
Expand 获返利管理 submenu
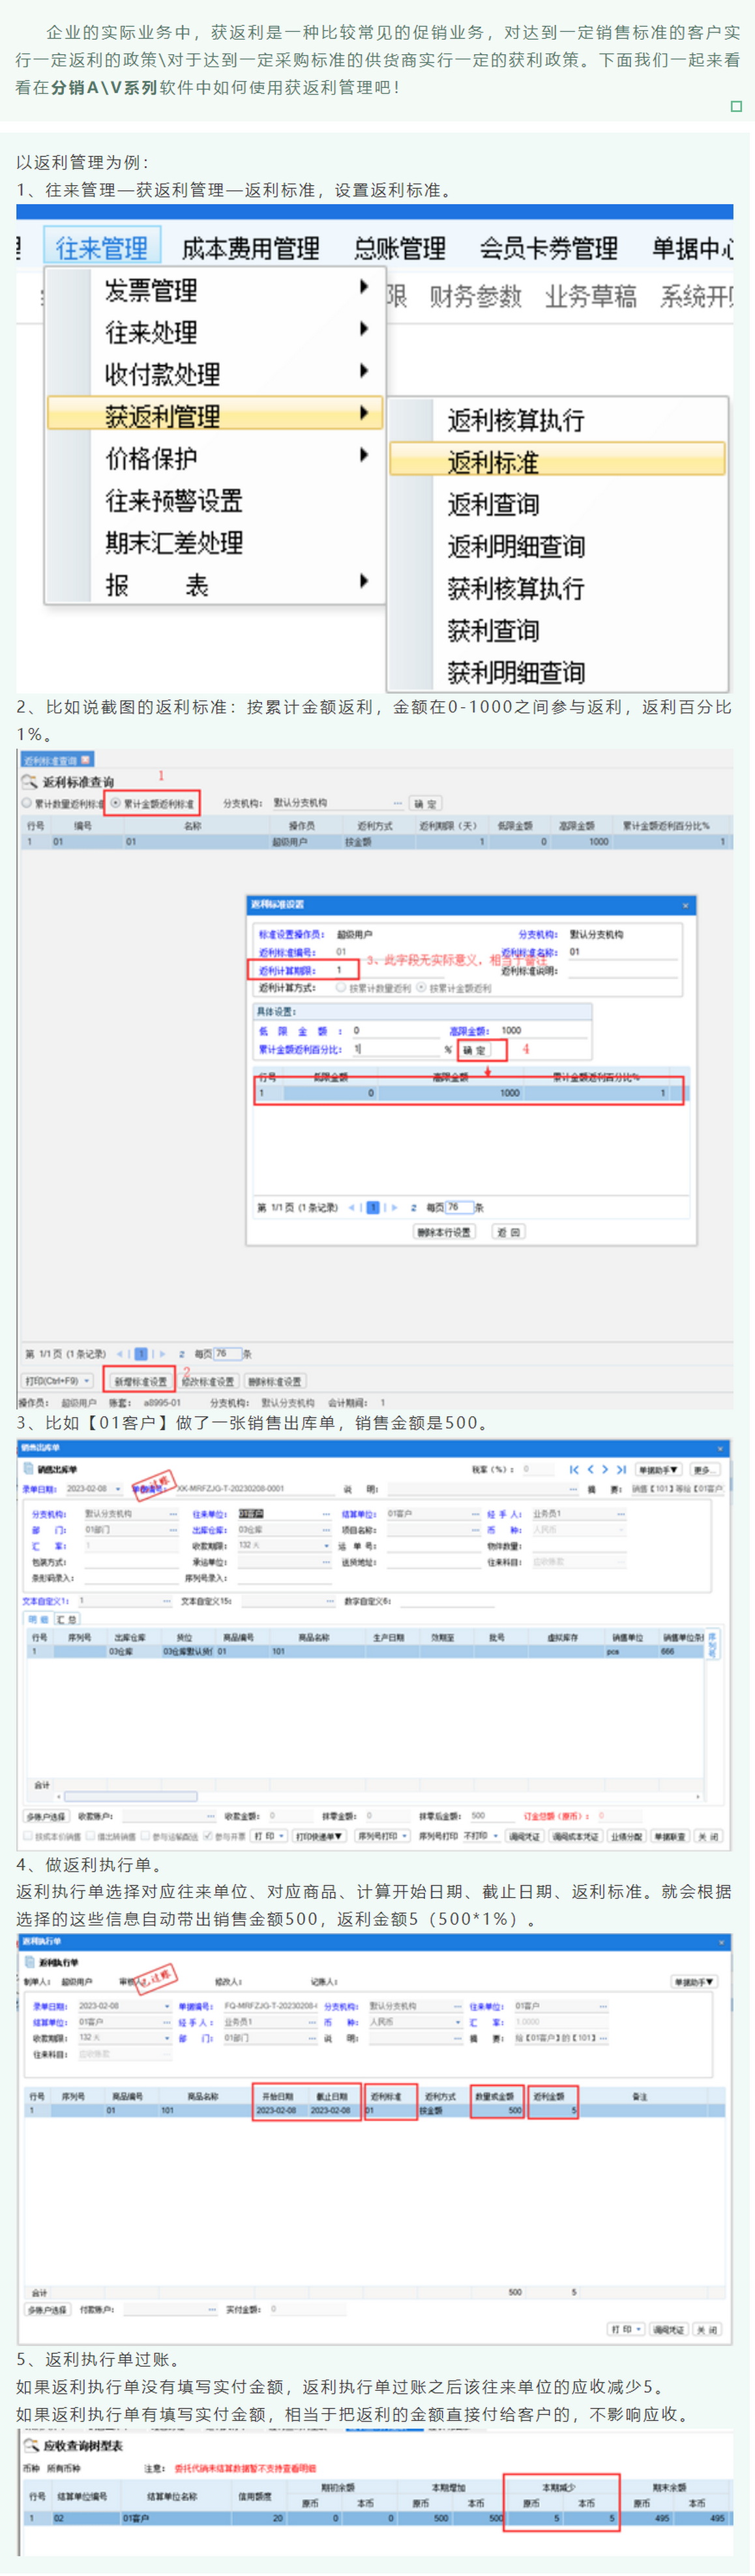214,415
